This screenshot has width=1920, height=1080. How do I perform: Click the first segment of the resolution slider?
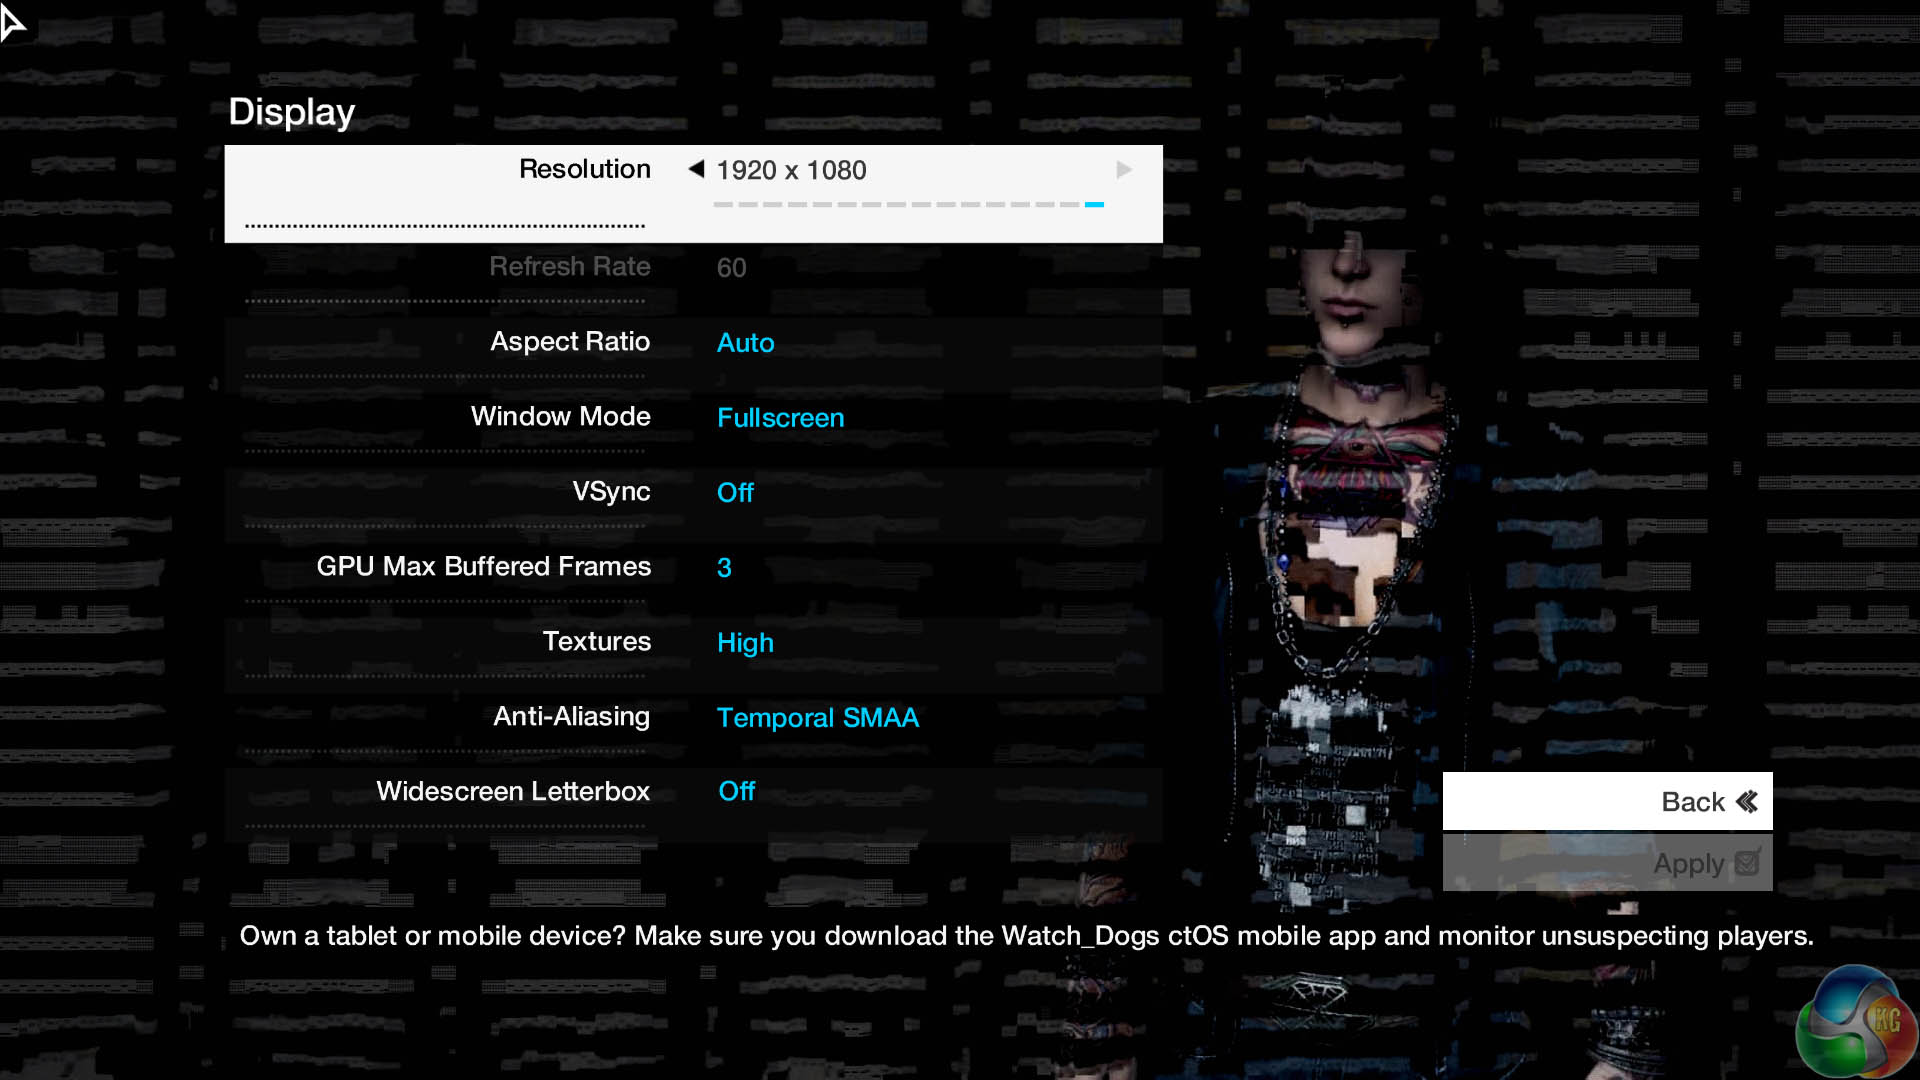click(723, 204)
